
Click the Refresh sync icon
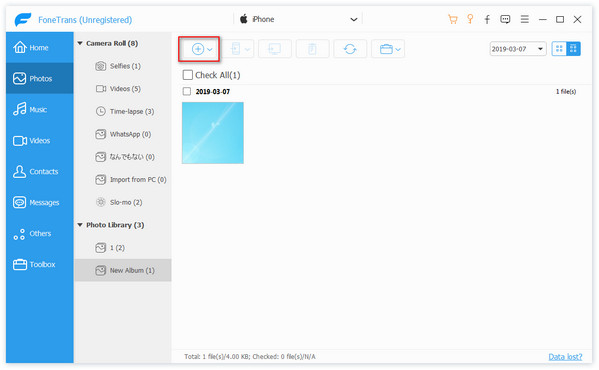350,49
